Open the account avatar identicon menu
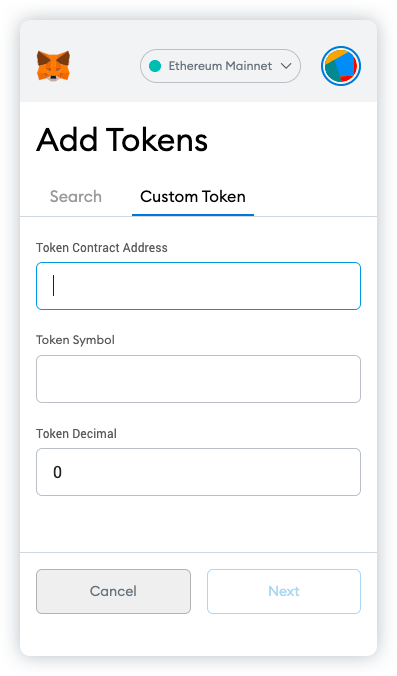The image size is (397, 676). [x=341, y=66]
